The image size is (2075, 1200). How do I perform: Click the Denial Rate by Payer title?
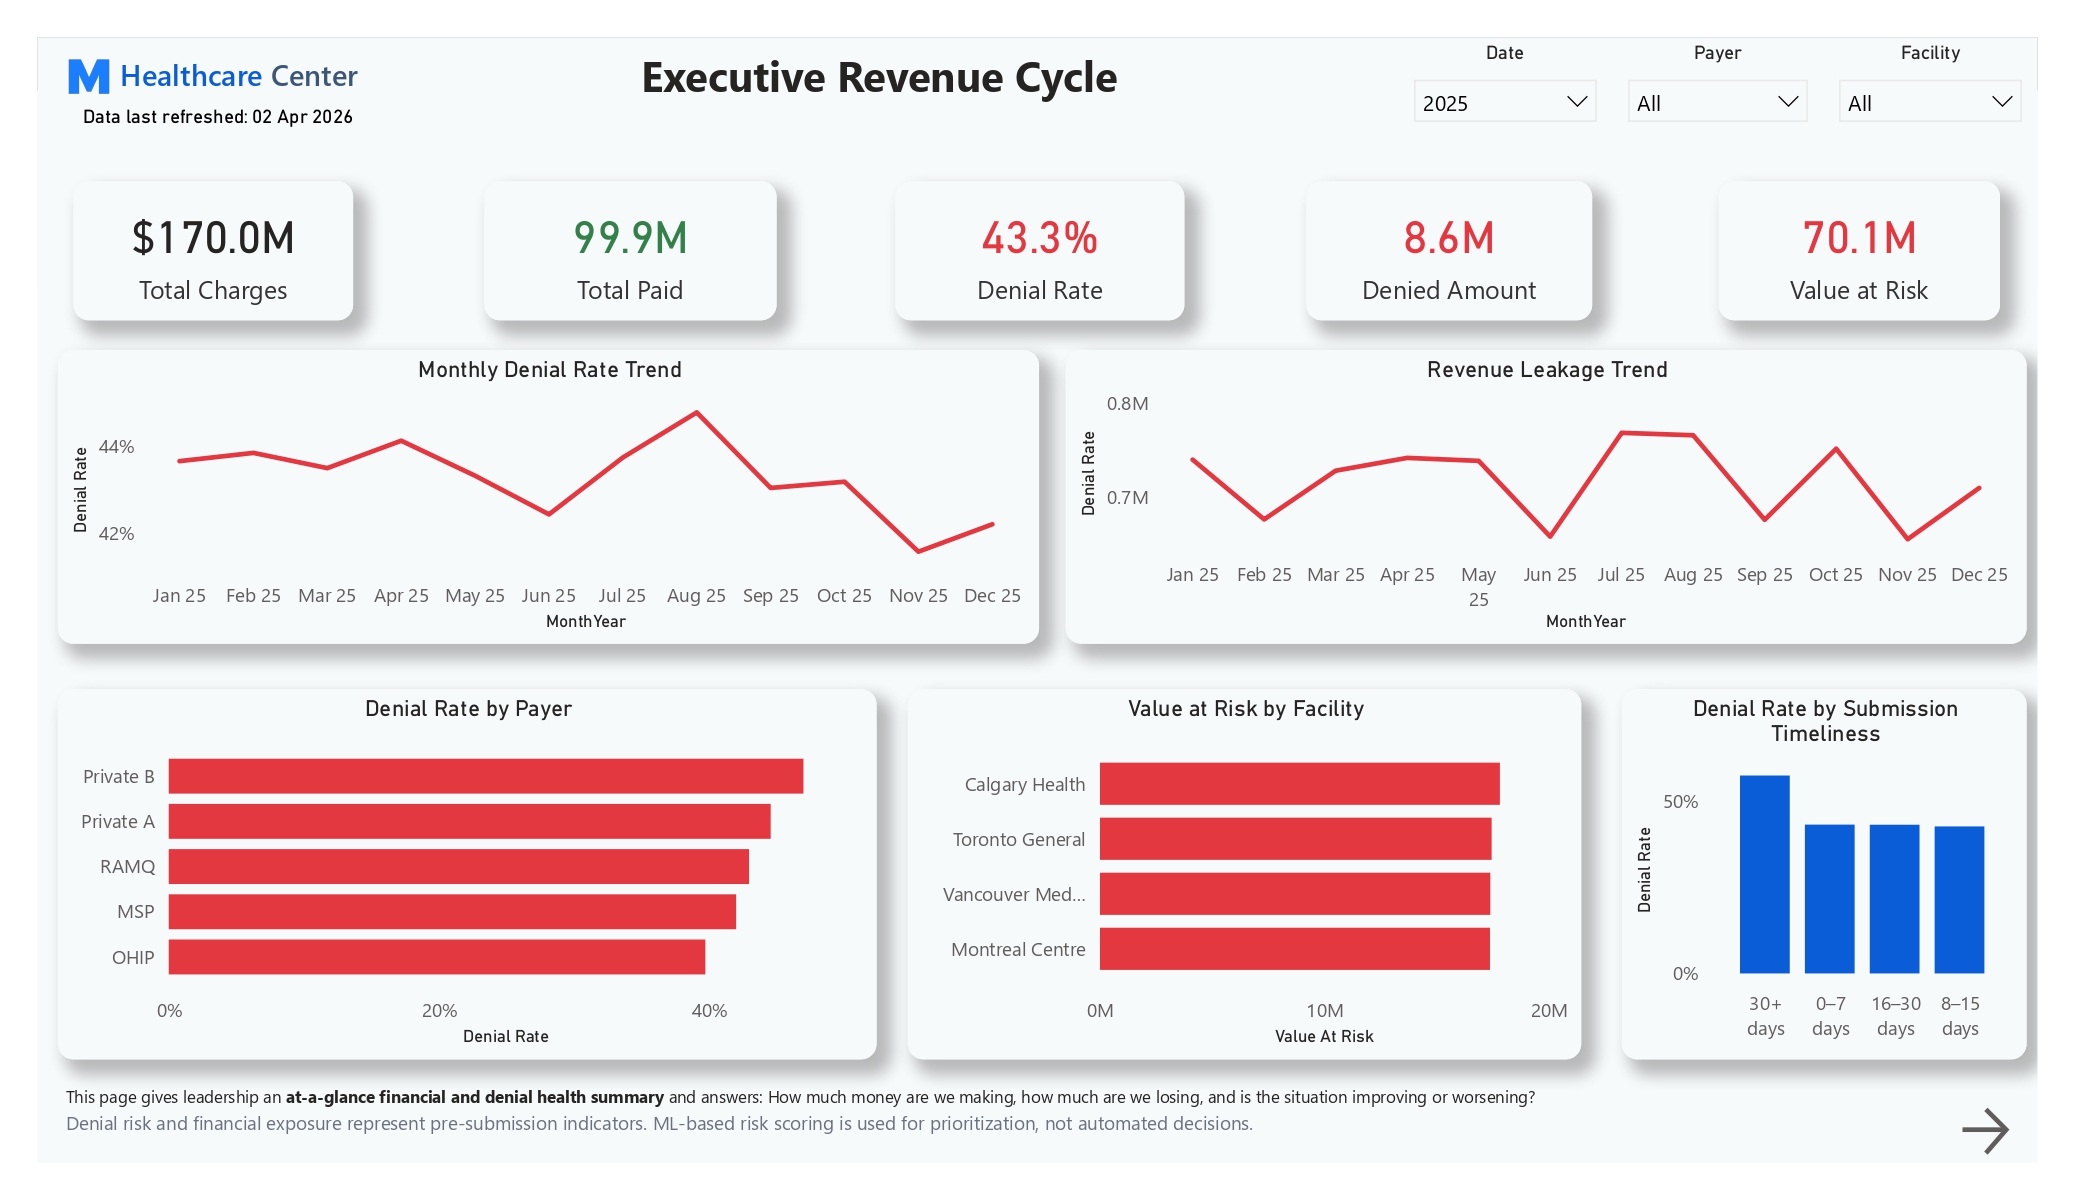point(468,709)
